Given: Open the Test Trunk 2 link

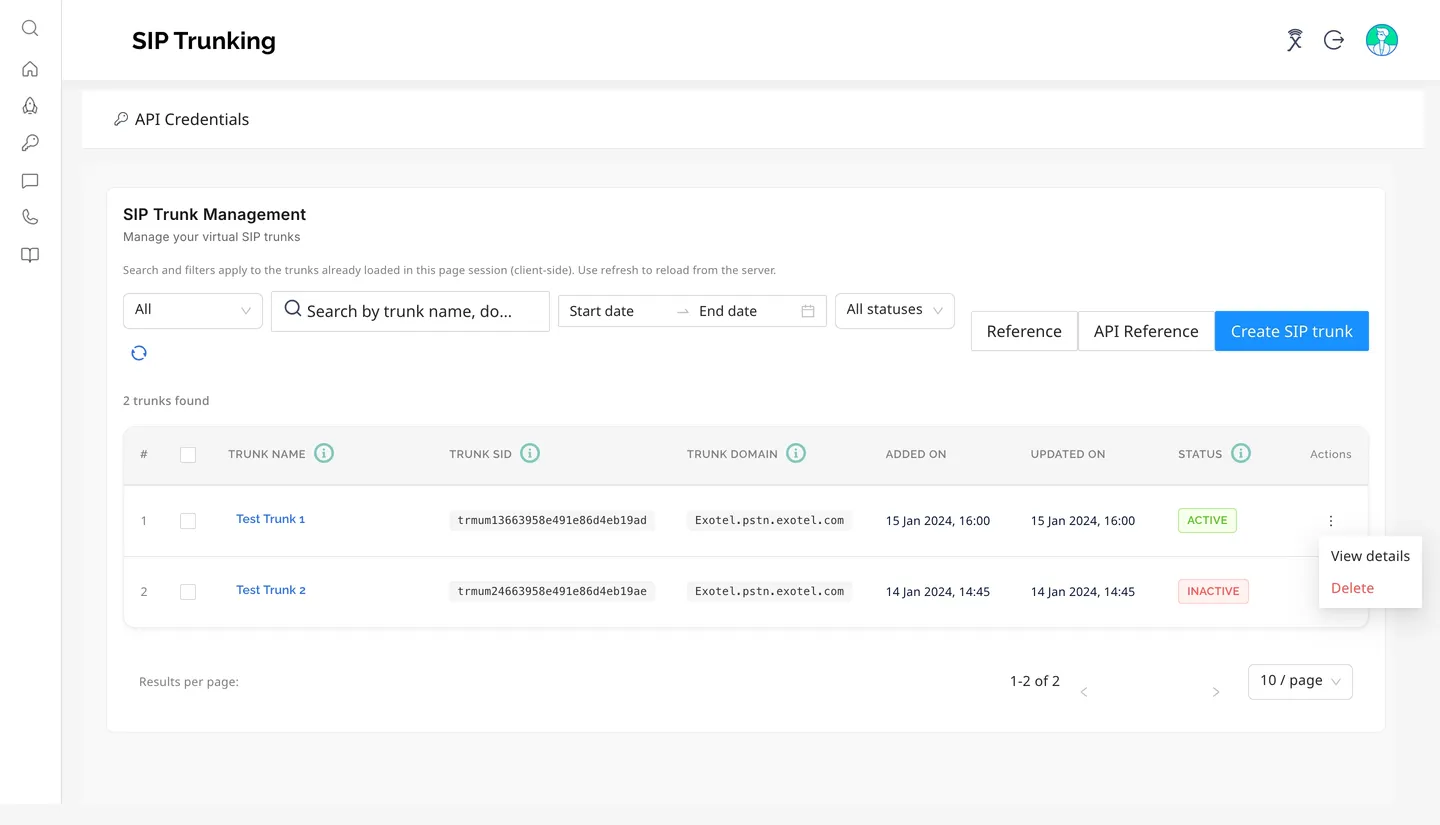Looking at the screenshot, I should [x=271, y=590].
